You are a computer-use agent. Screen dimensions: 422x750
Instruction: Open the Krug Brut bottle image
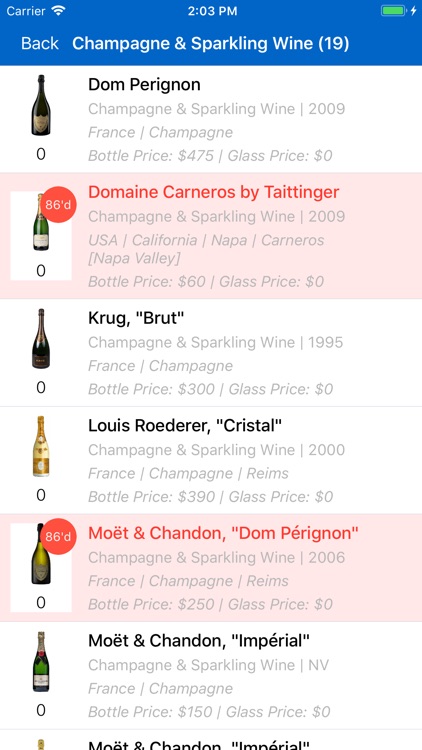coord(41,339)
